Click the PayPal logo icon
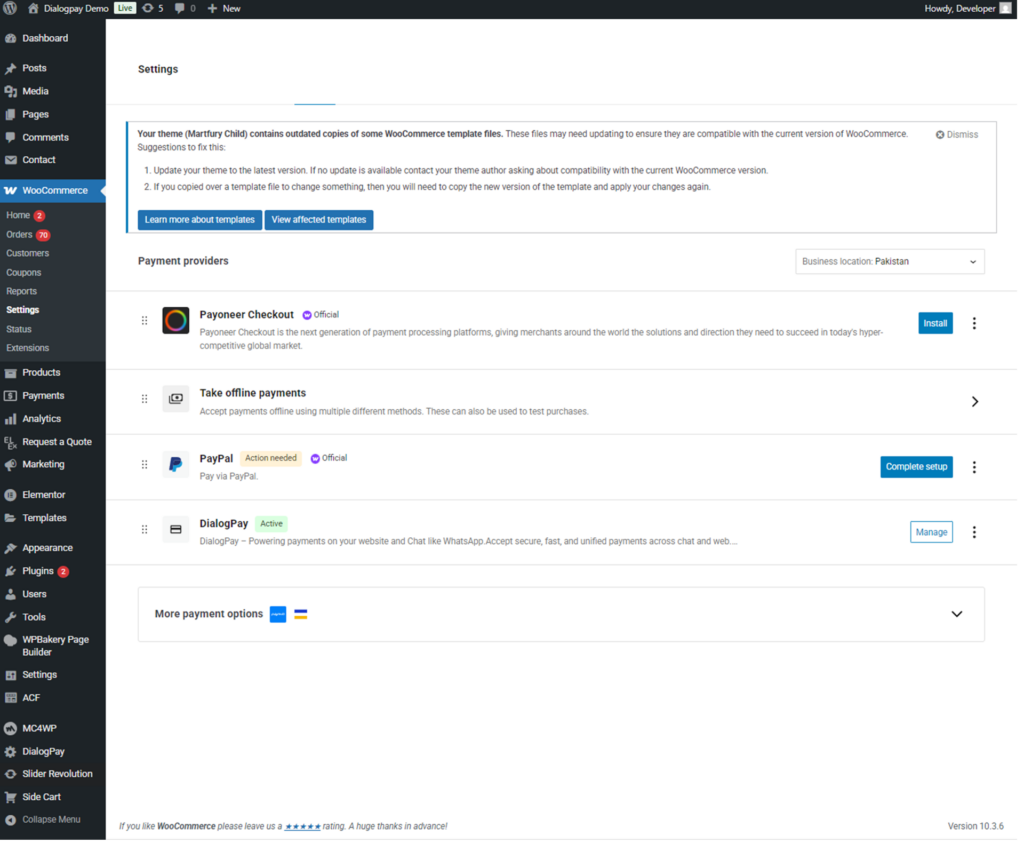 [x=176, y=465]
